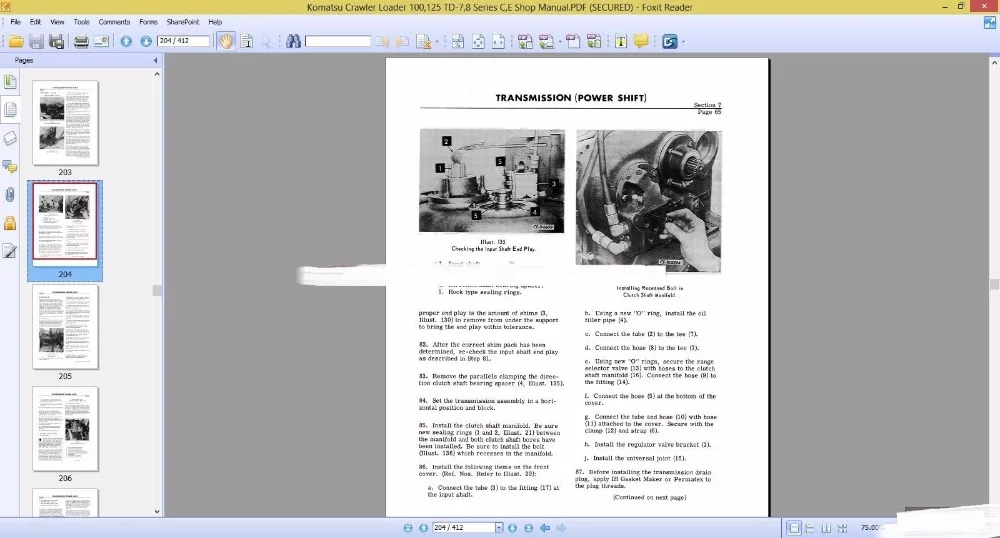Click the bottom First Page button
1000x538 pixels.
[x=408, y=528]
